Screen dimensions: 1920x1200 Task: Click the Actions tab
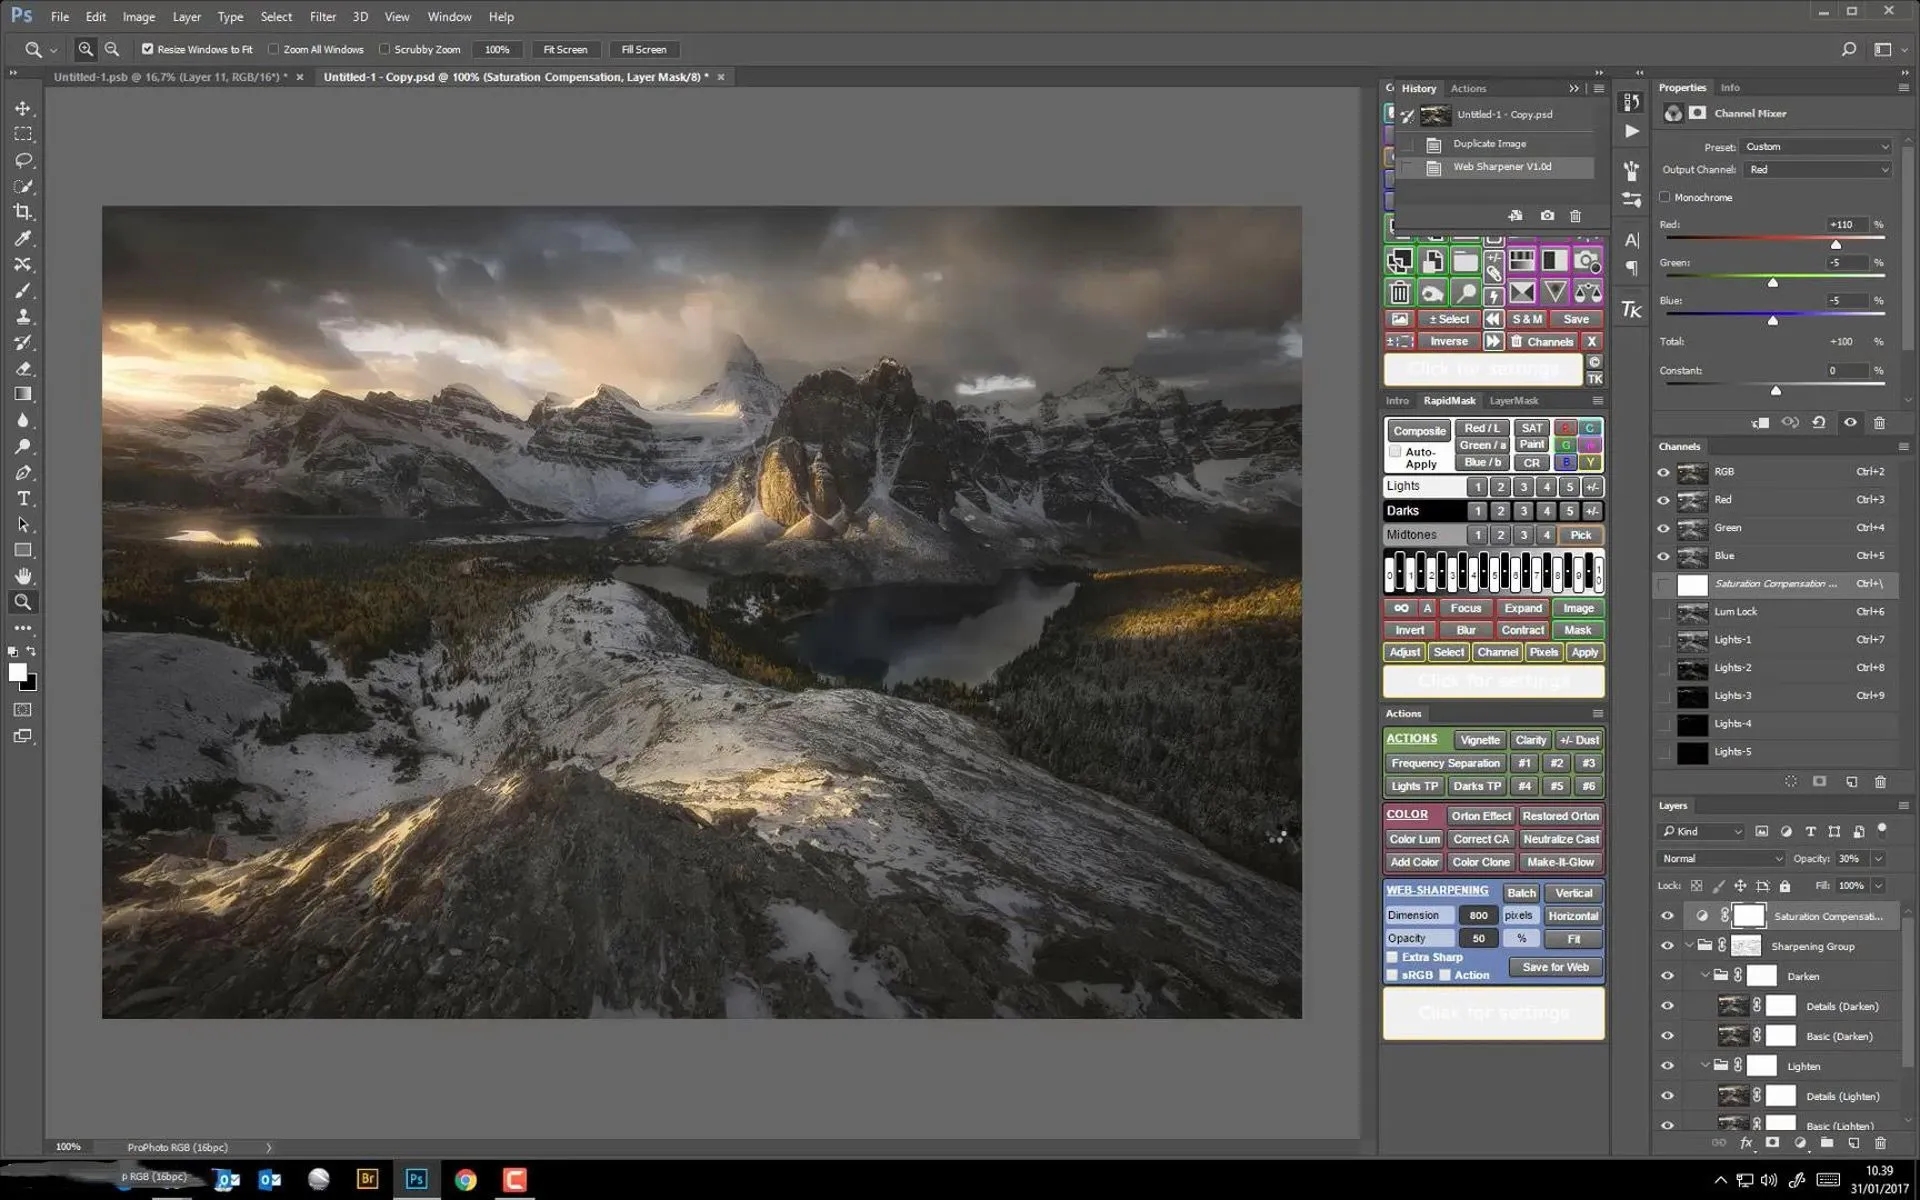(x=1468, y=87)
